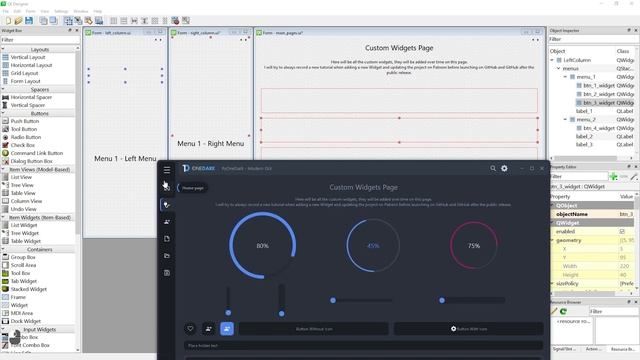Open the File menu
The width and height of the screenshot is (640, 360).
click(6, 11)
